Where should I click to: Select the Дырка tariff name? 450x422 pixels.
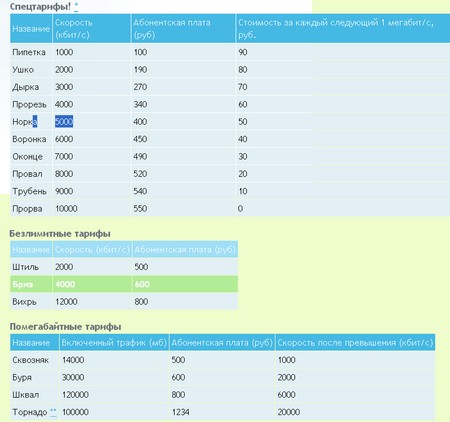coord(26,87)
